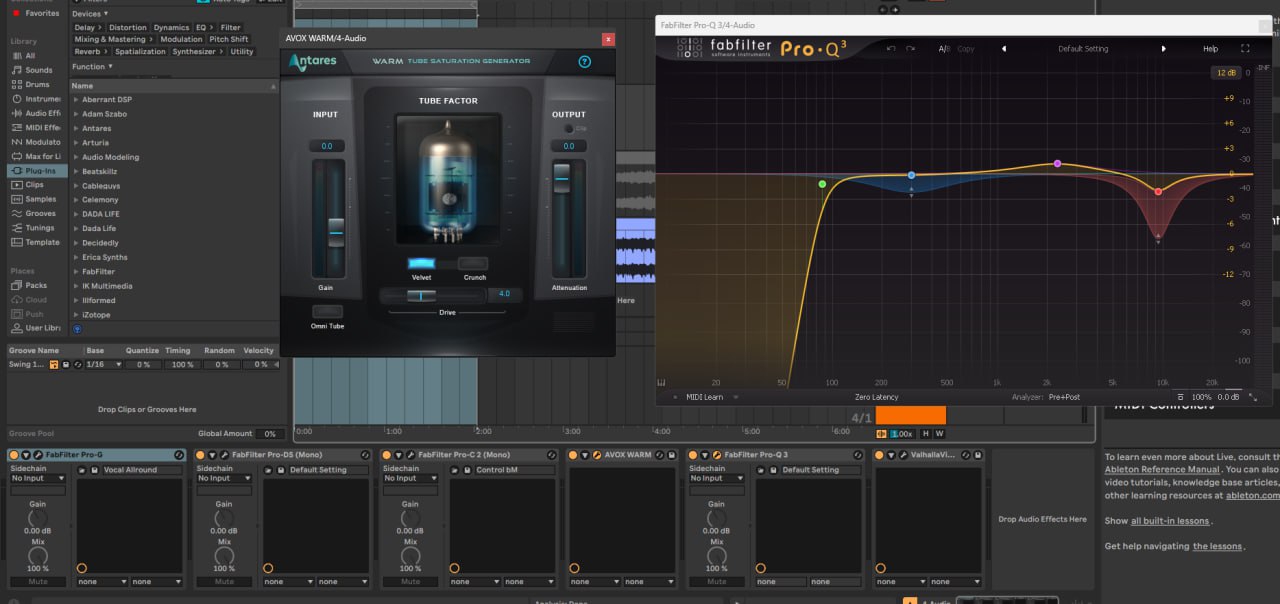Select the Utility filter tag
Viewport: 1280px width, 604px height.
[x=242, y=52]
